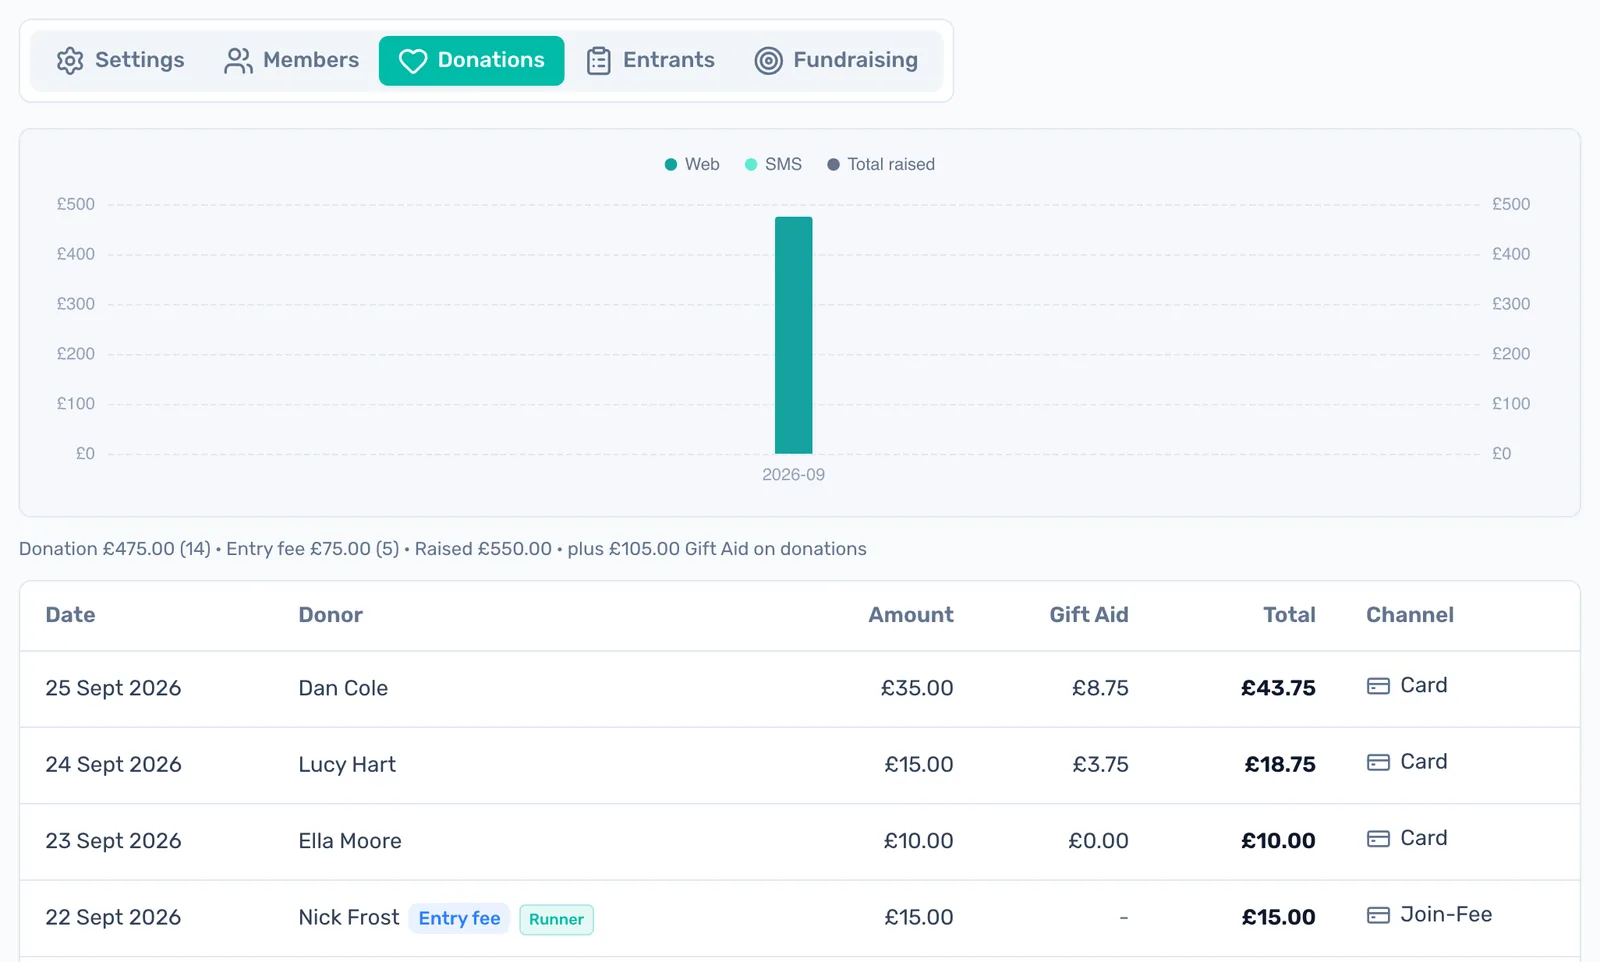Screen dimensions: 1600x962
Task: Click the Entrants clipboard icon
Action: (x=599, y=61)
